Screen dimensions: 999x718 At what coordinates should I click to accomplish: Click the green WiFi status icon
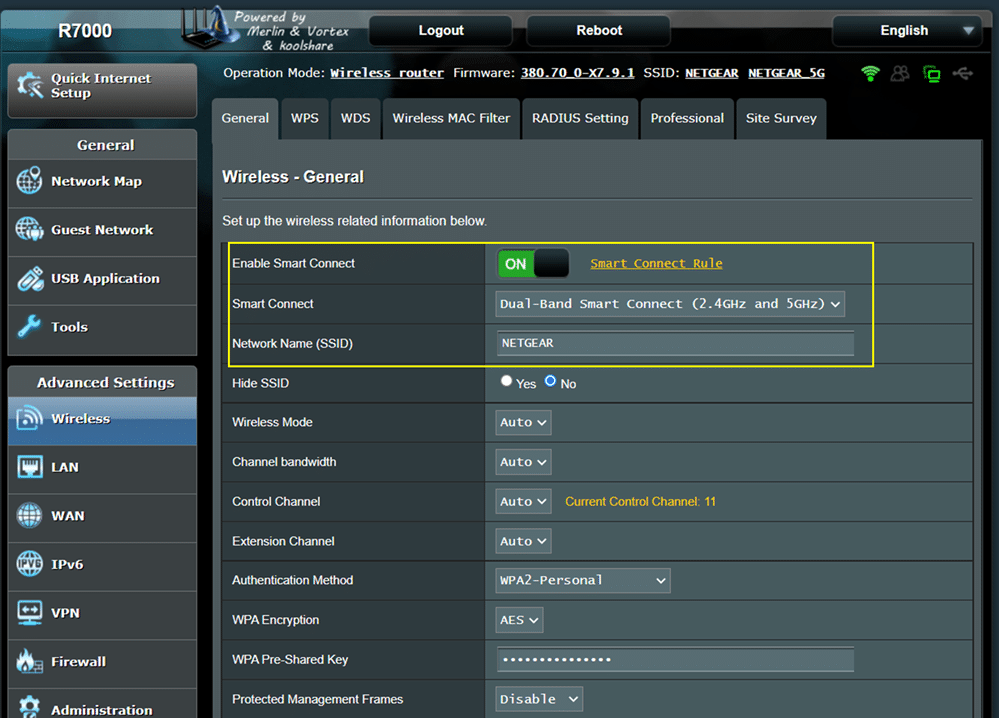(x=870, y=73)
